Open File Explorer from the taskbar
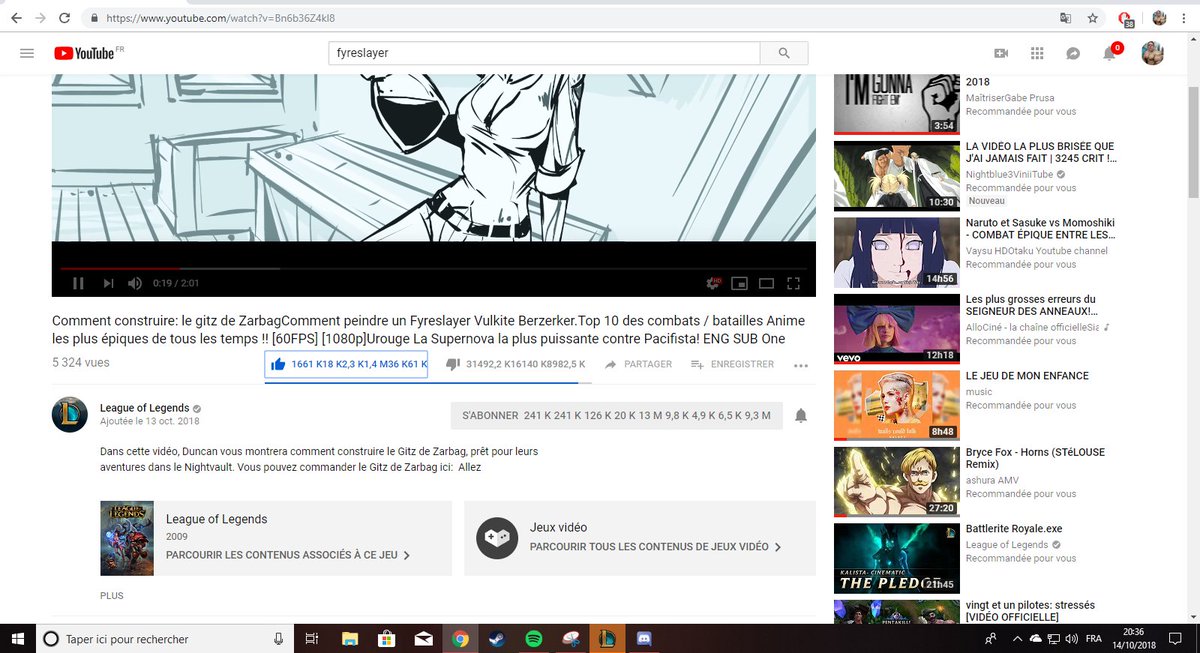 tap(350, 638)
